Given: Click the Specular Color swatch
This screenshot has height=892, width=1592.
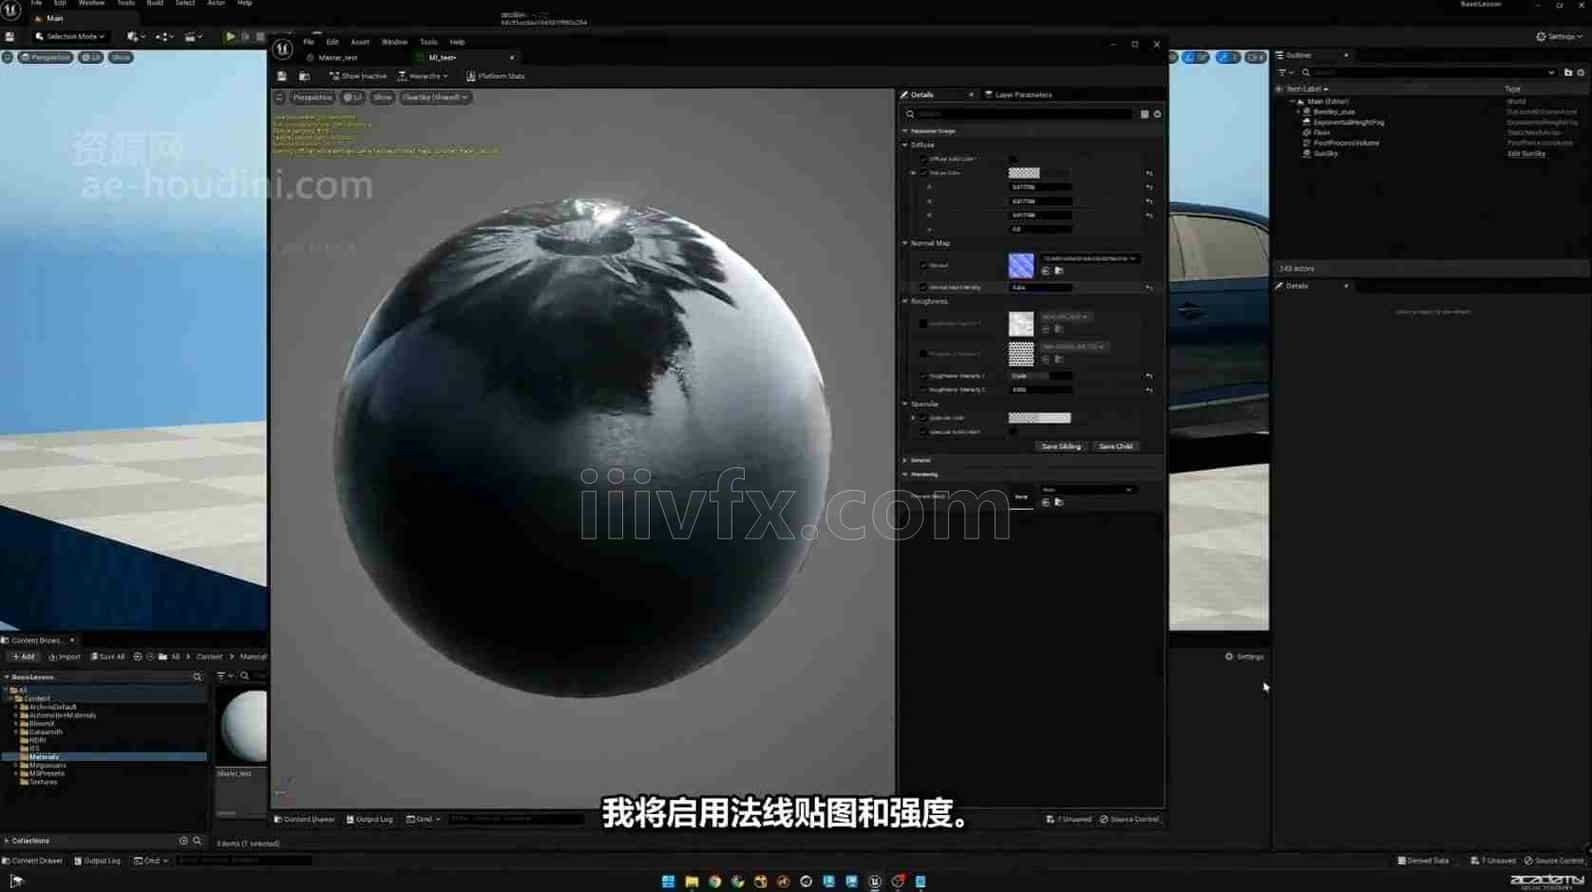Looking at the screenshot, I should [1039, 418].
